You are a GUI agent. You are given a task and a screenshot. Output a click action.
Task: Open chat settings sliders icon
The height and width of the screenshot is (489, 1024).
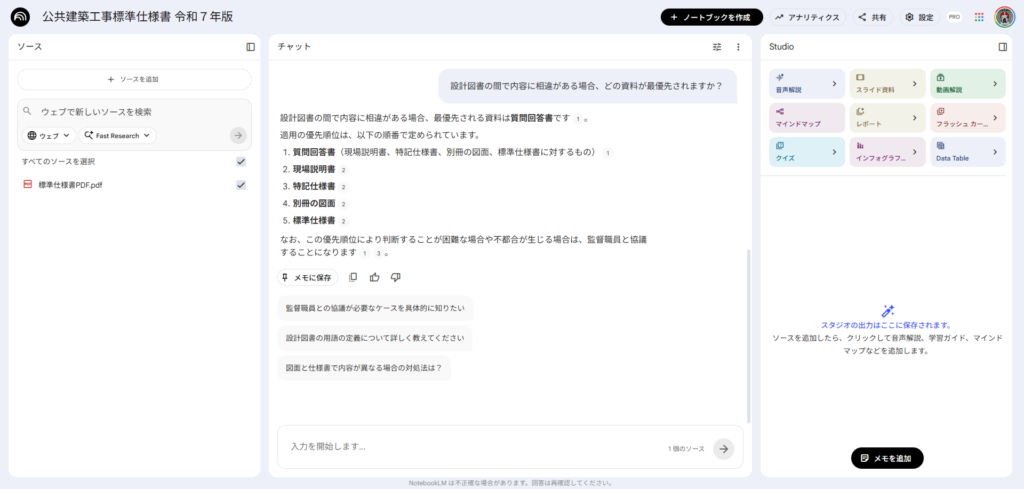coord(717,47)
